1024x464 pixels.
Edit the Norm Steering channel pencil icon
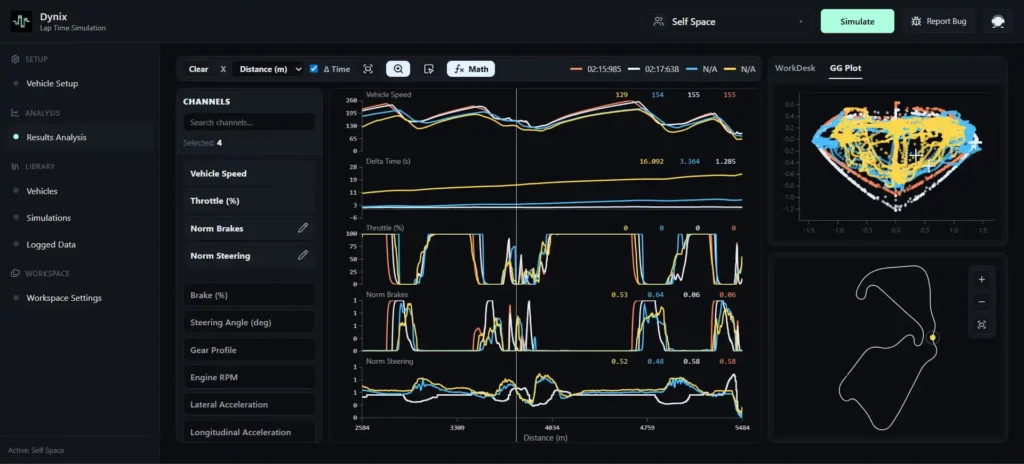[x=302, y=256]
